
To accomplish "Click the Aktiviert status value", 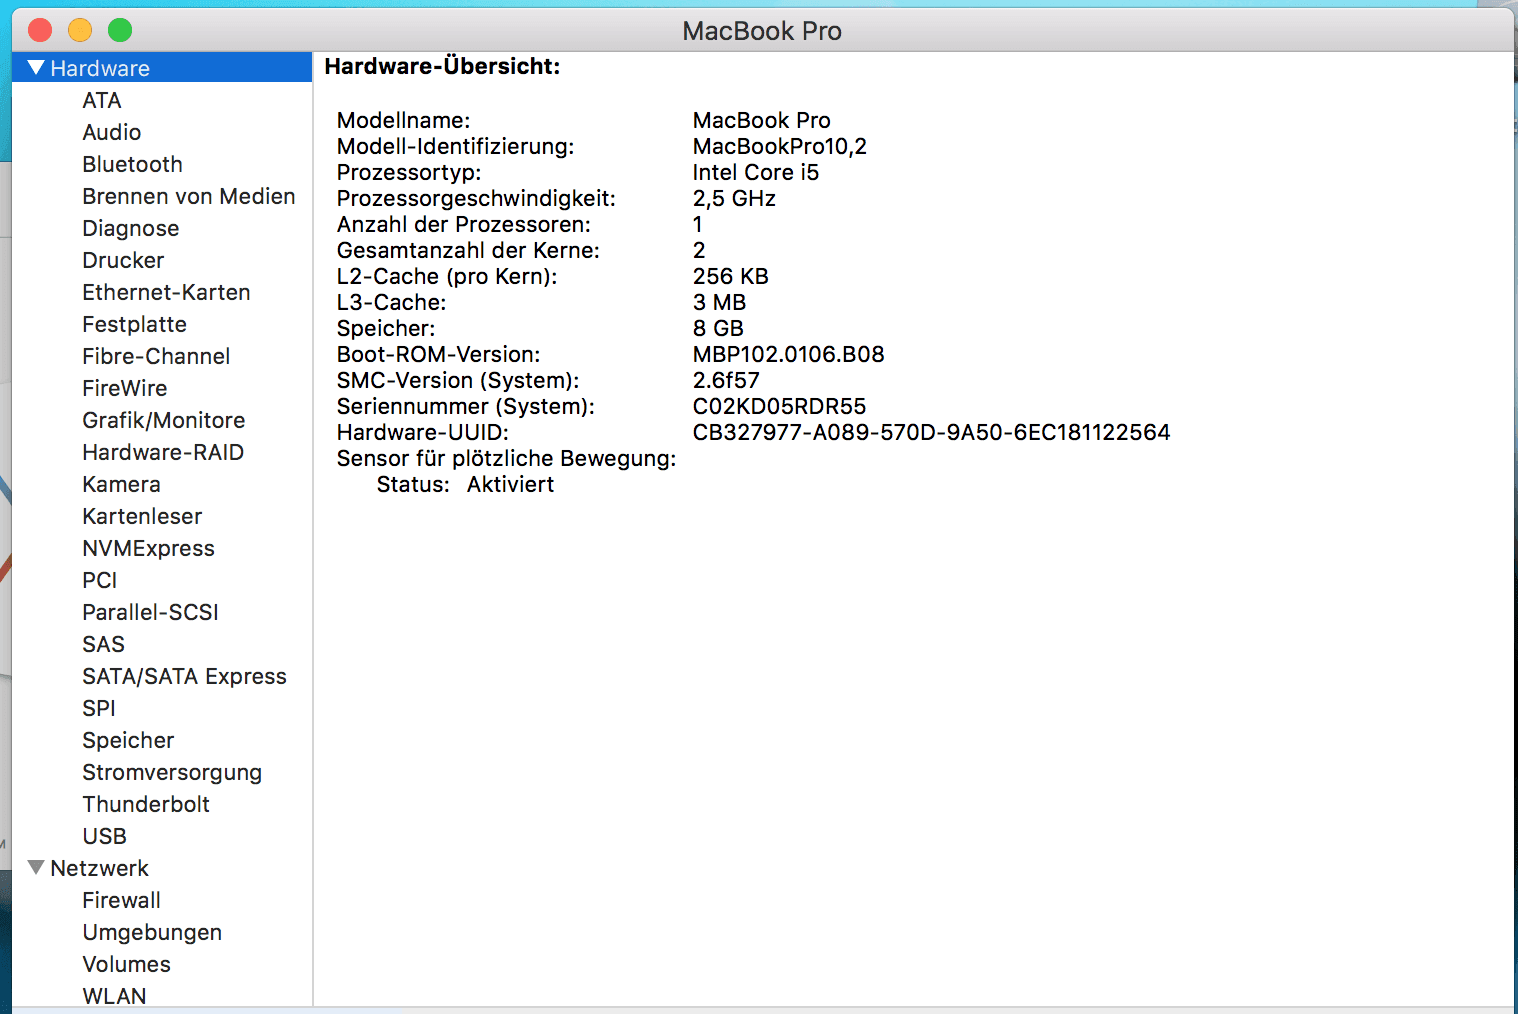I will point(510,484).
